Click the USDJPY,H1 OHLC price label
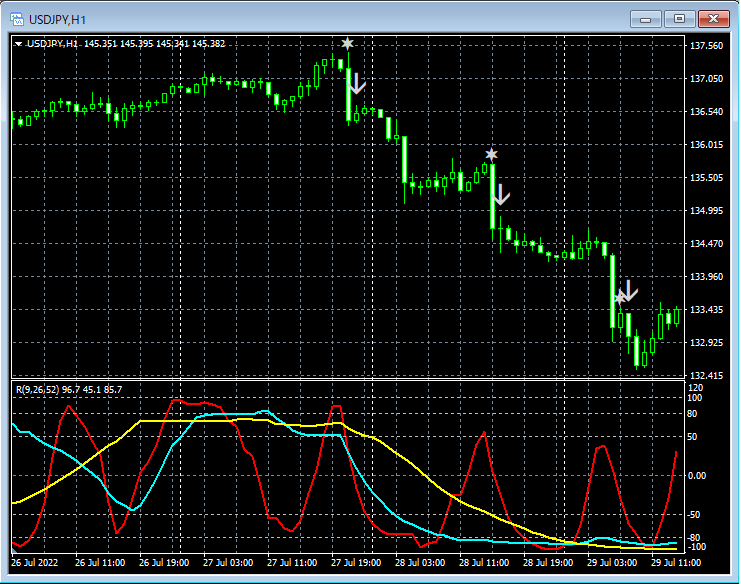Viewport: 741px width, 584px height. 125,44
